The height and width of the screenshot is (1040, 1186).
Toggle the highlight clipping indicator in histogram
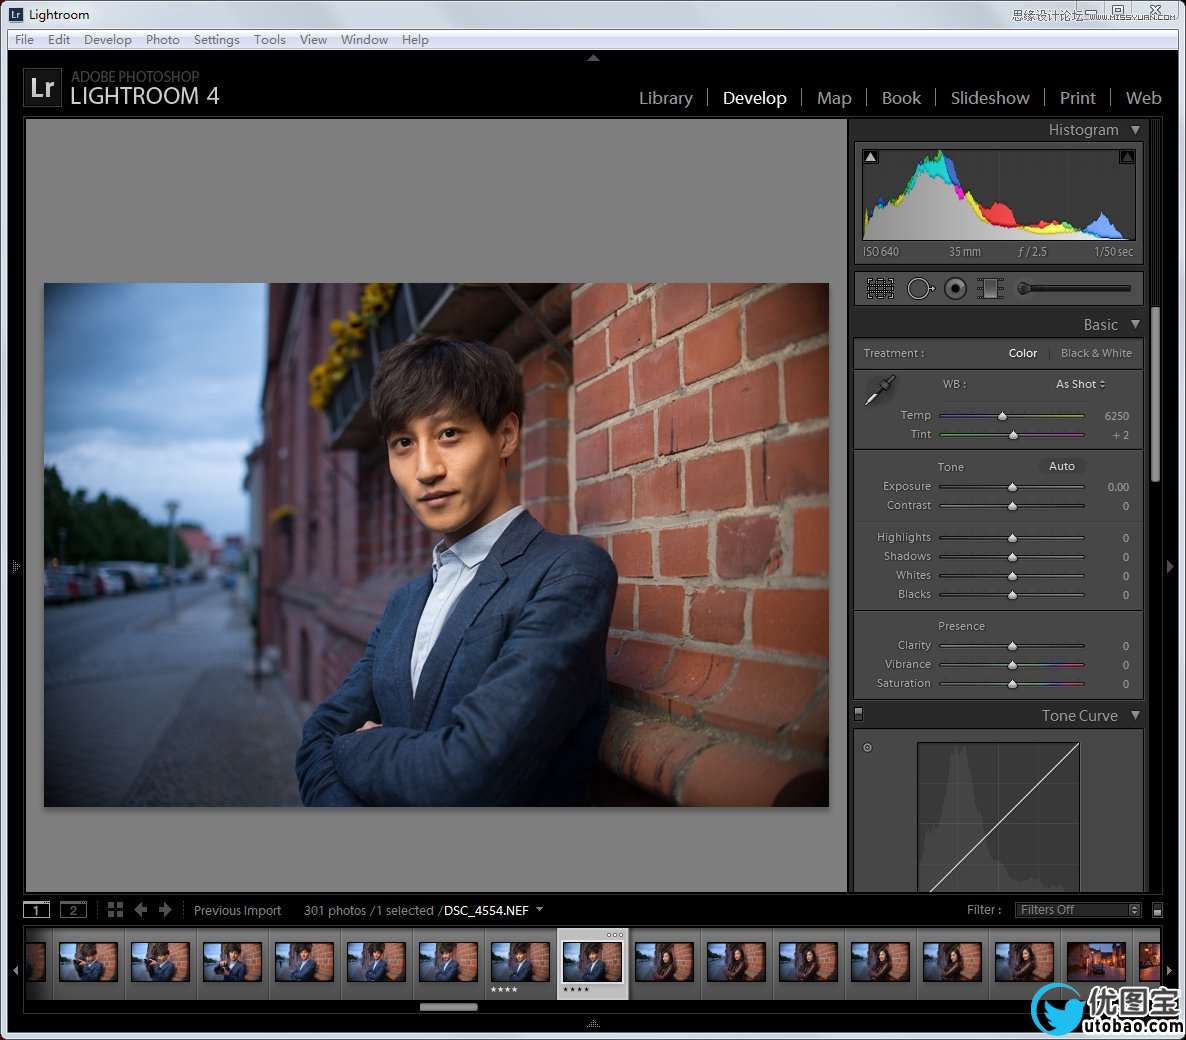[x=1127, y=157]
